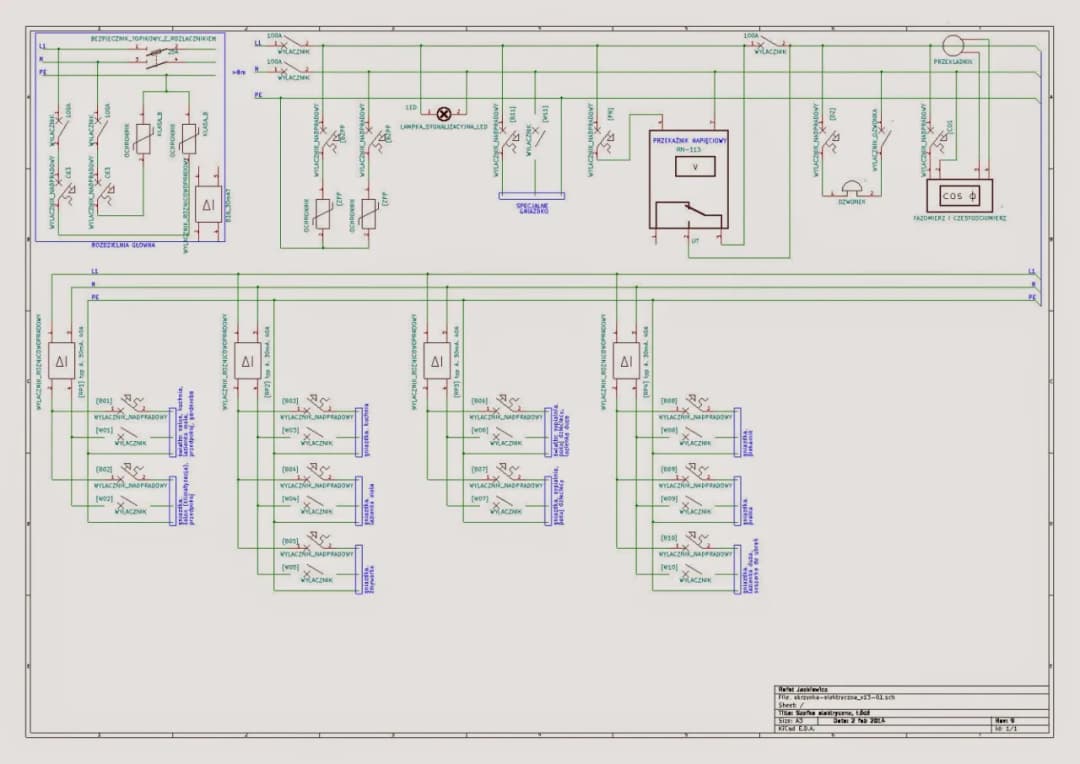Click the ΔI block inside Rozdzielnia Glowna
1080x764 pixels.
[x=207, y=204]
